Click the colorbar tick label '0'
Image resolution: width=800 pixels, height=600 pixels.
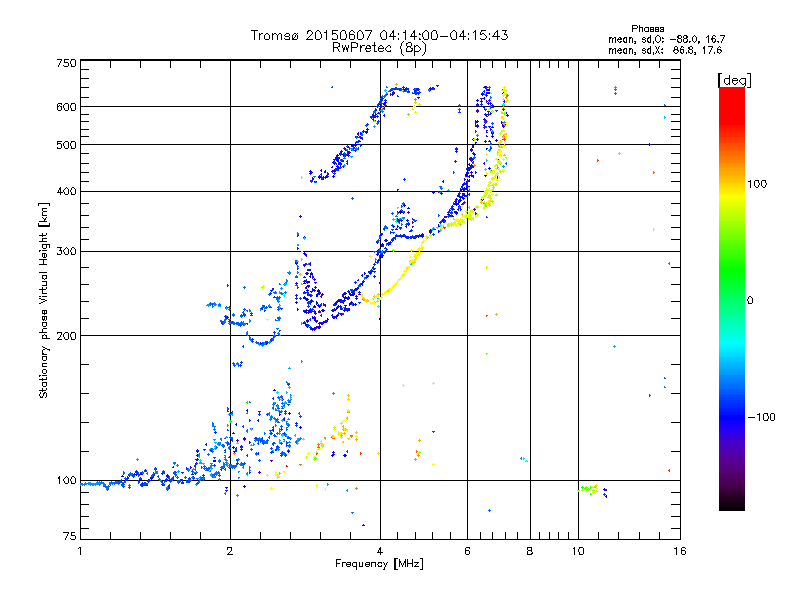750,301
